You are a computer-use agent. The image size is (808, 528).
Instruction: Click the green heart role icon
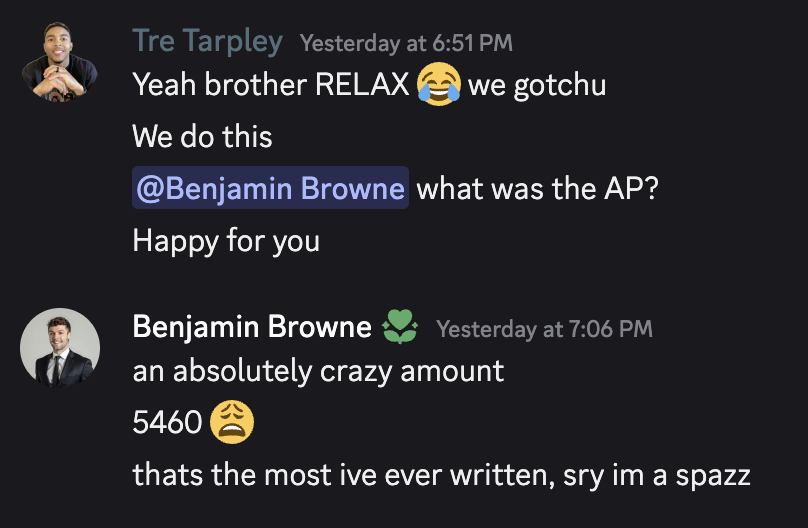click(400, 327)
